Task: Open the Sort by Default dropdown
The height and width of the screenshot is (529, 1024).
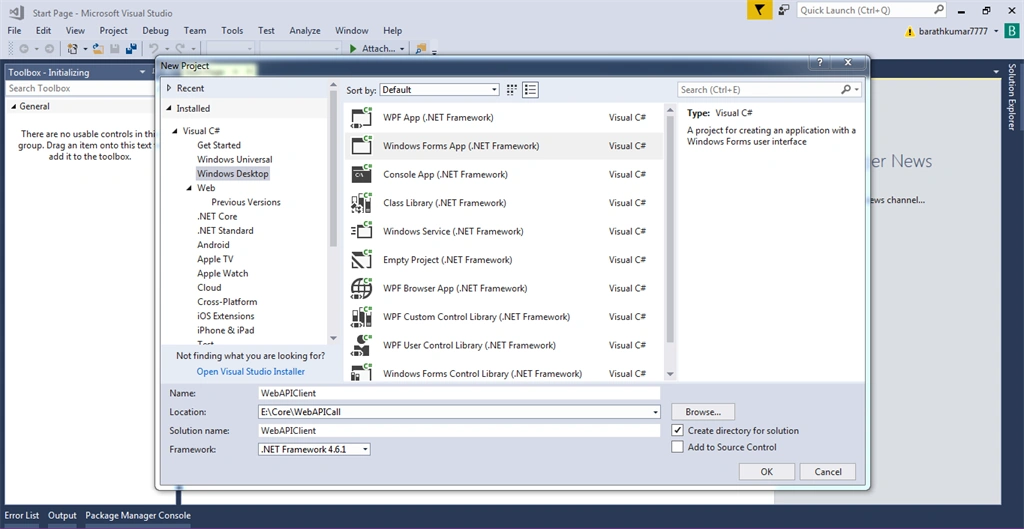Action: click(x=440, y=90)
